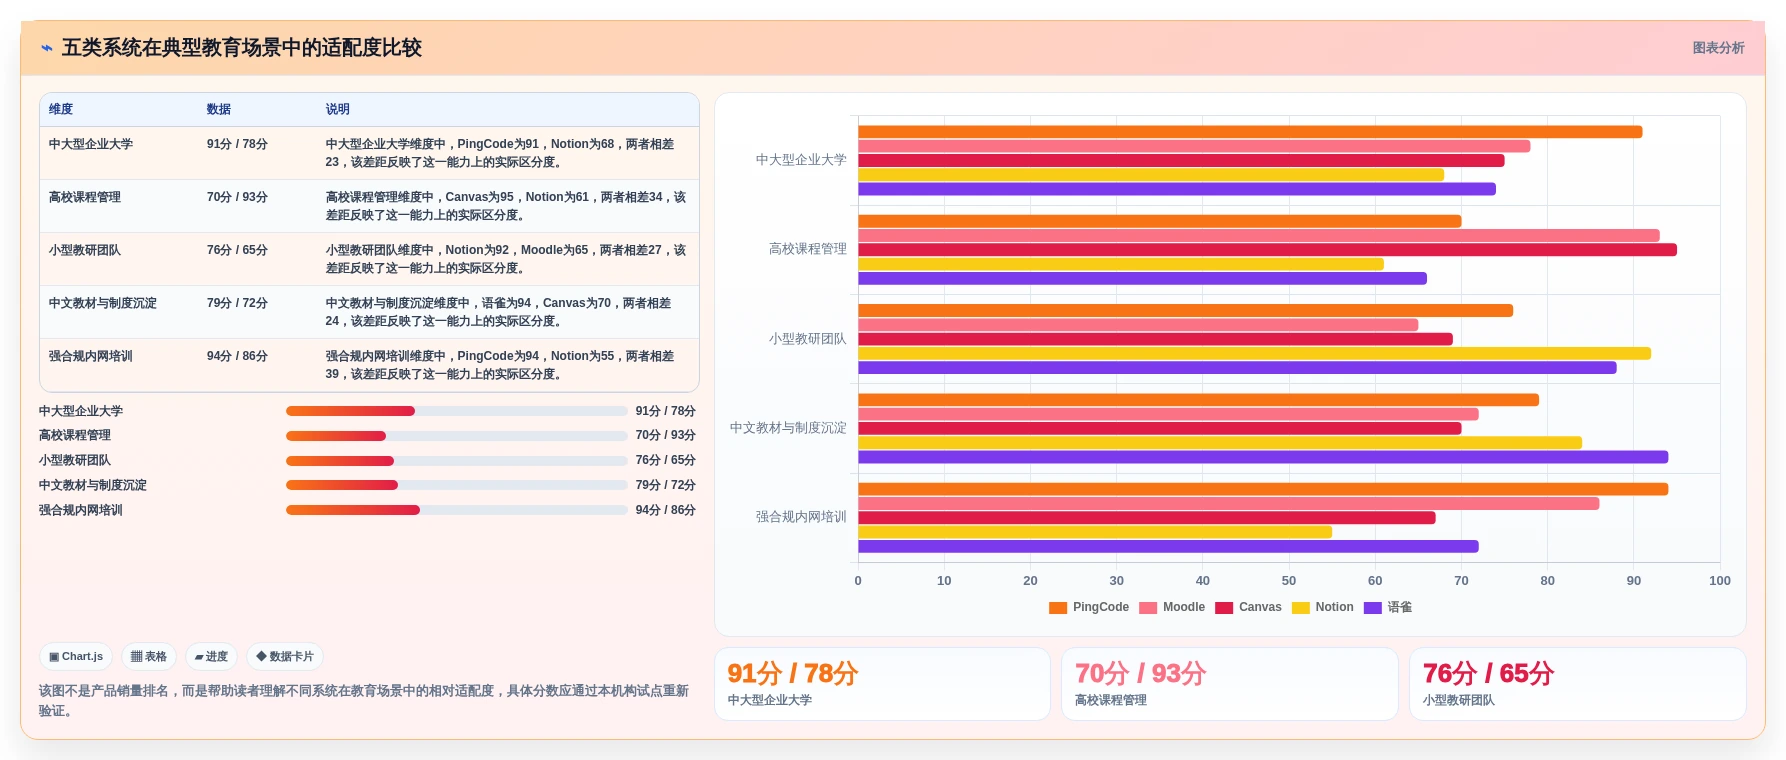Toggle the Notion legend swatch

point(1301,608)
